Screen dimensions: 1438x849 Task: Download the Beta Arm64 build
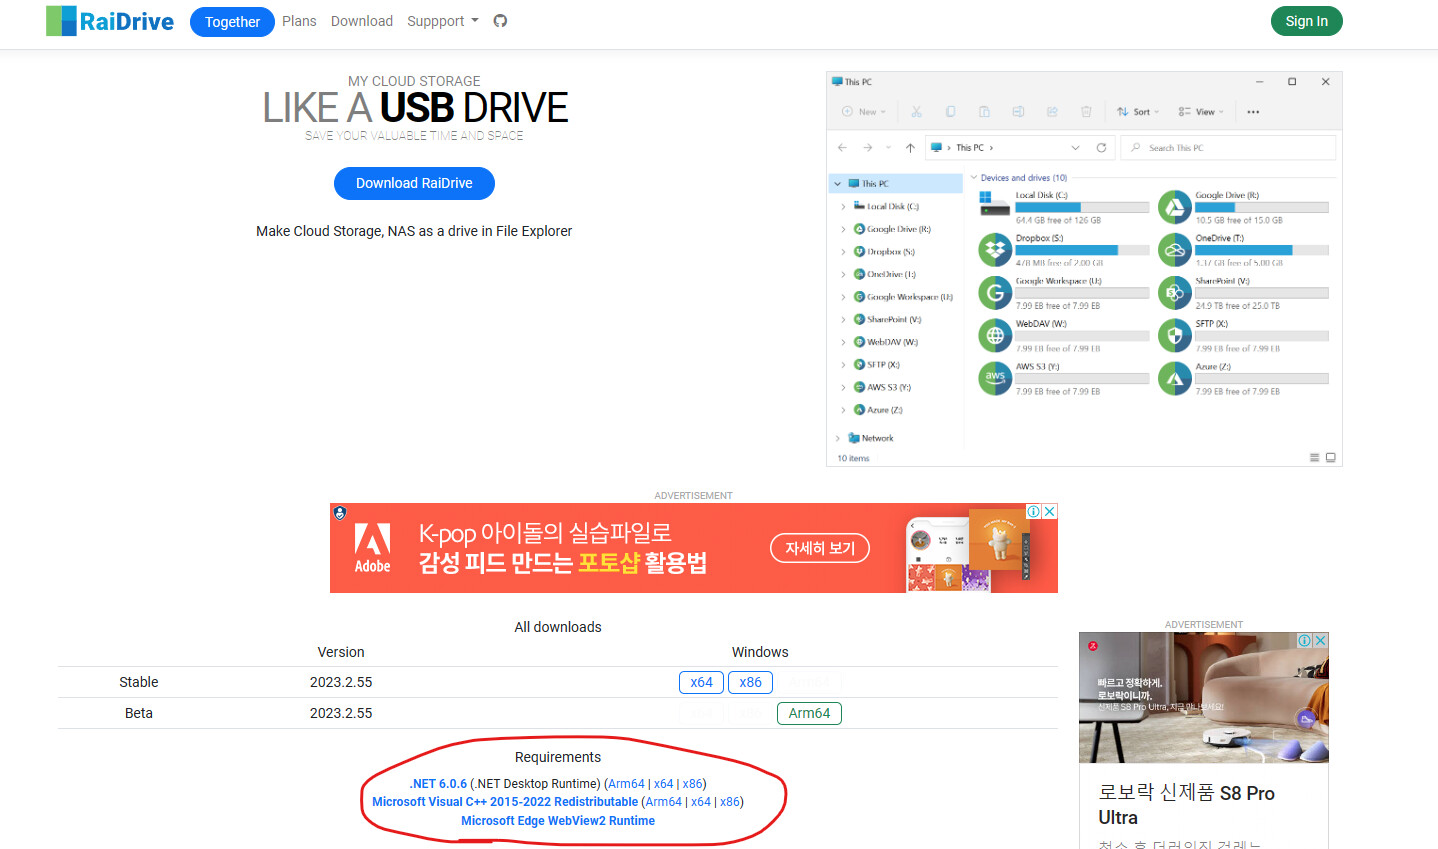[x=809, y=713]
